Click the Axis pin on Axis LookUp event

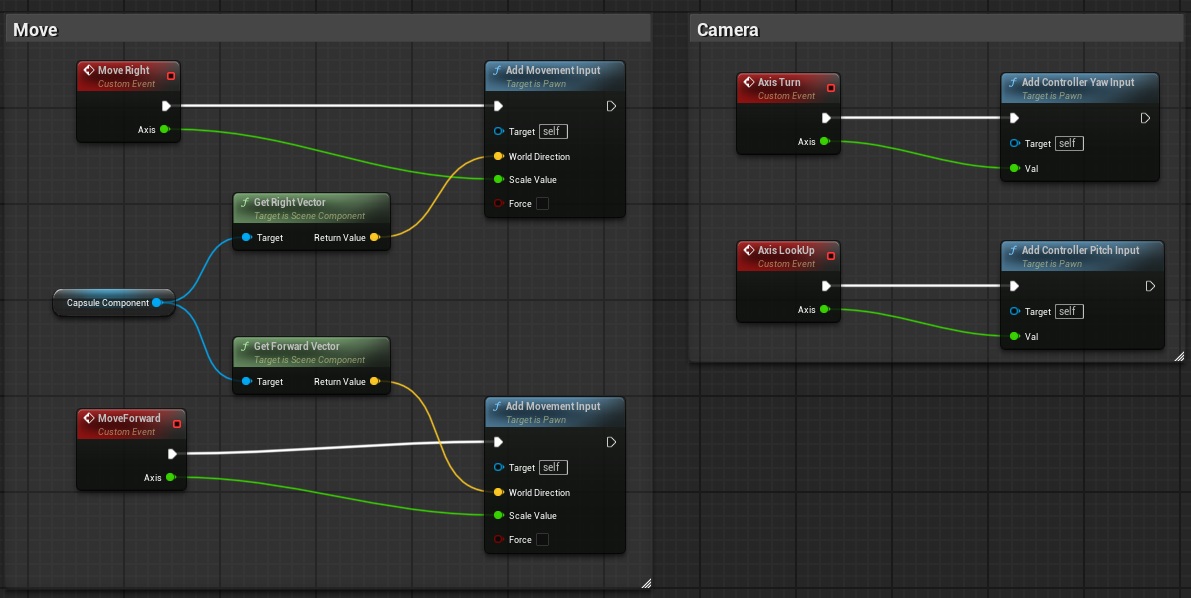tap(824, 309)
